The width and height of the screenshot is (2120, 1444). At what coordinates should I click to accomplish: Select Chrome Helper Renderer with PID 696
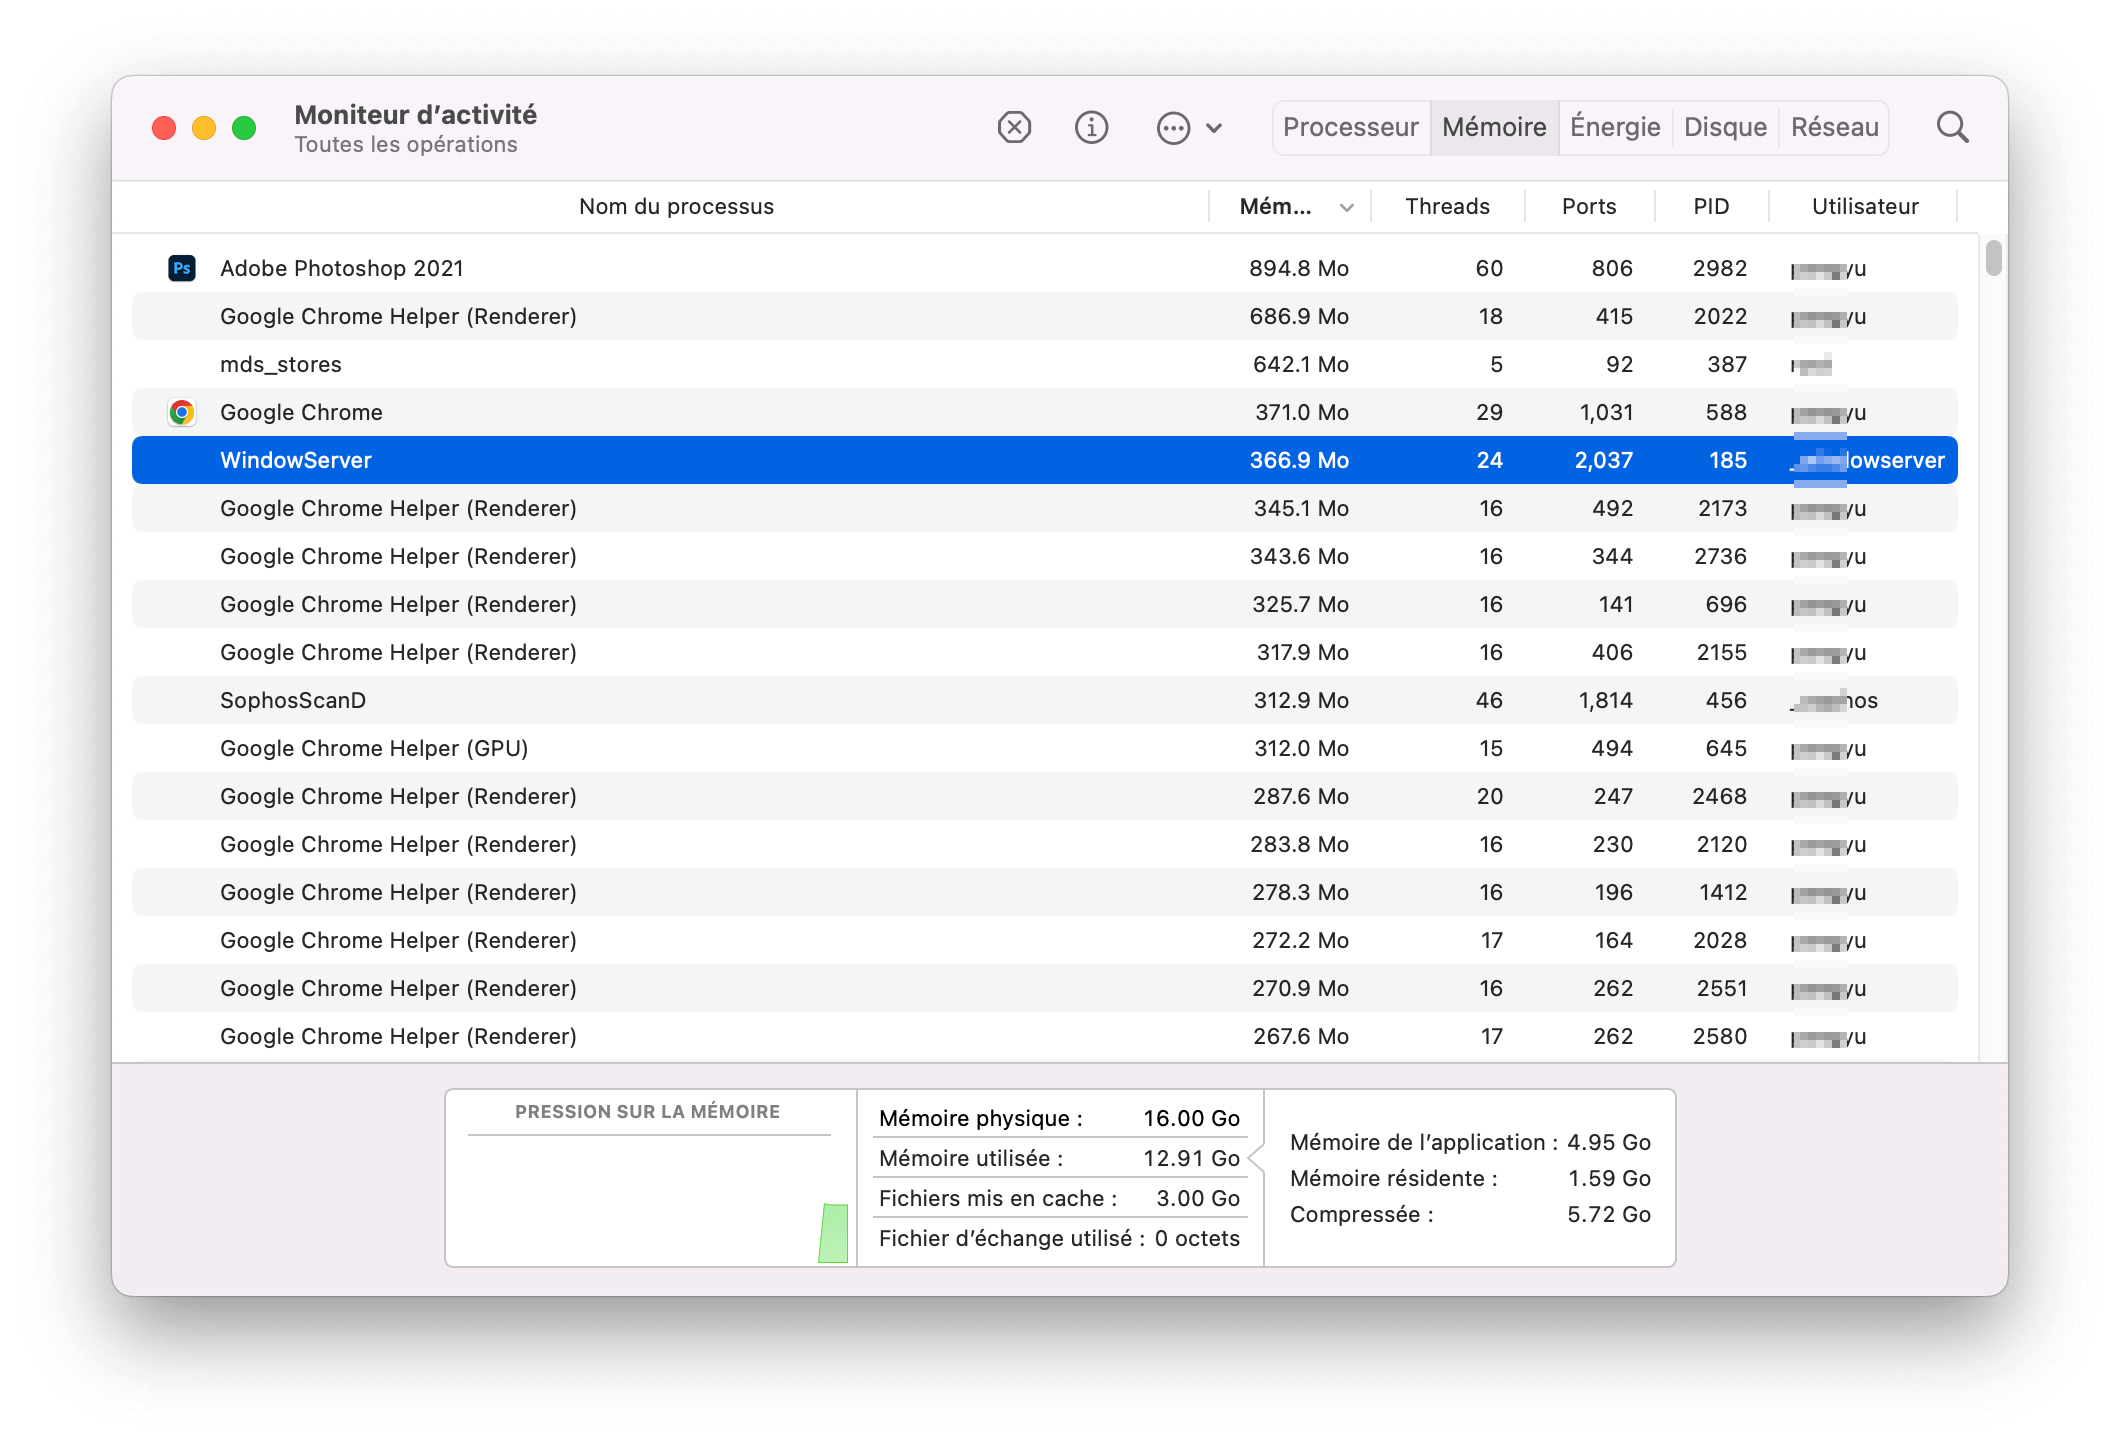coord(1045,604)
